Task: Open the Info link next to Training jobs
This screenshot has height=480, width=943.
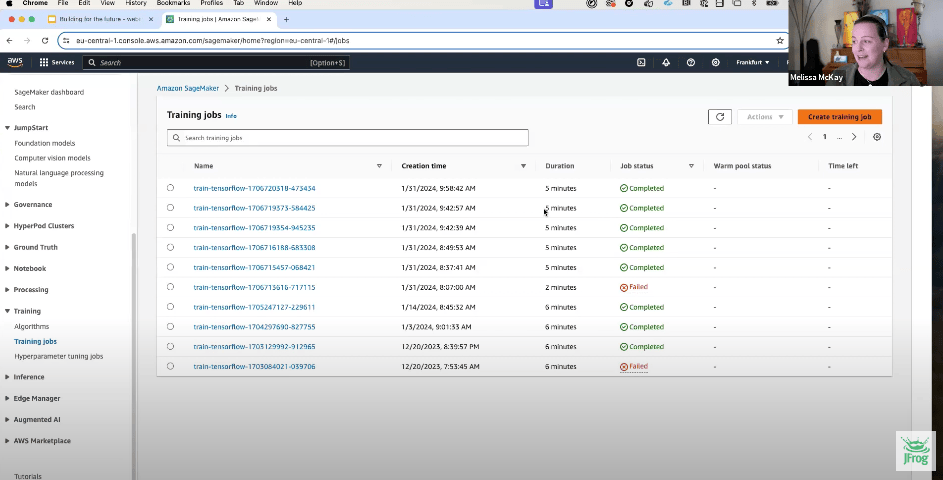Action: (x=231, y=115)
